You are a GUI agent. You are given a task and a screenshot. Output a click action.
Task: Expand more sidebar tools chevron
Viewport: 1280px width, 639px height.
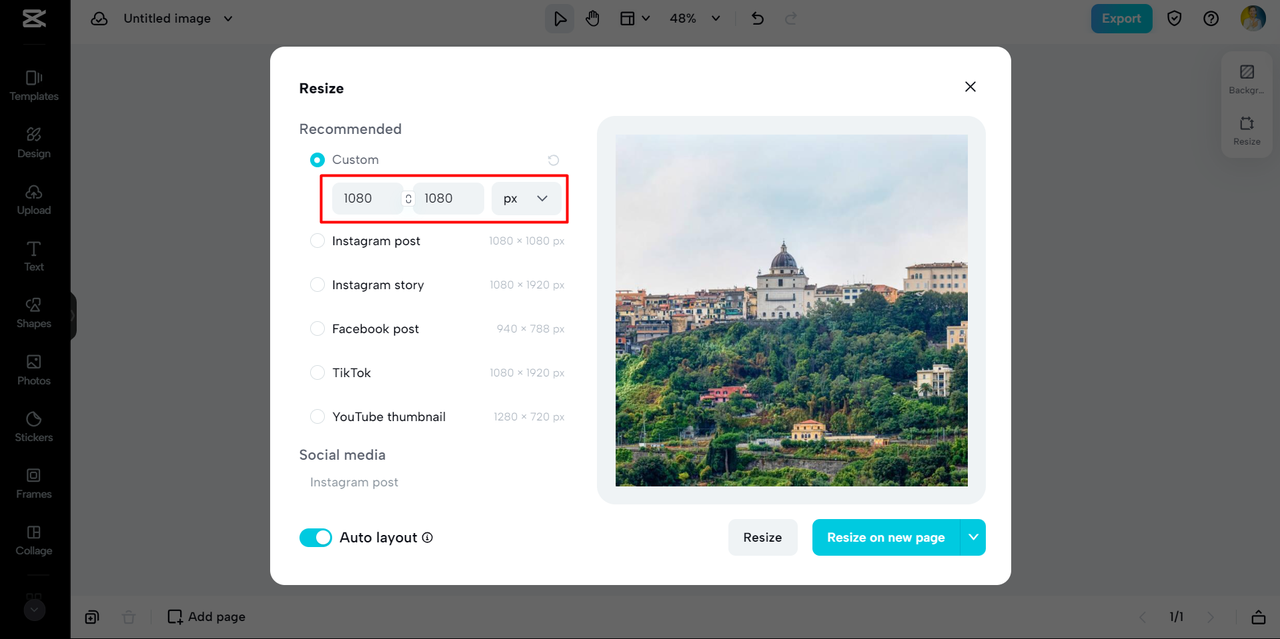coord(34,609)
